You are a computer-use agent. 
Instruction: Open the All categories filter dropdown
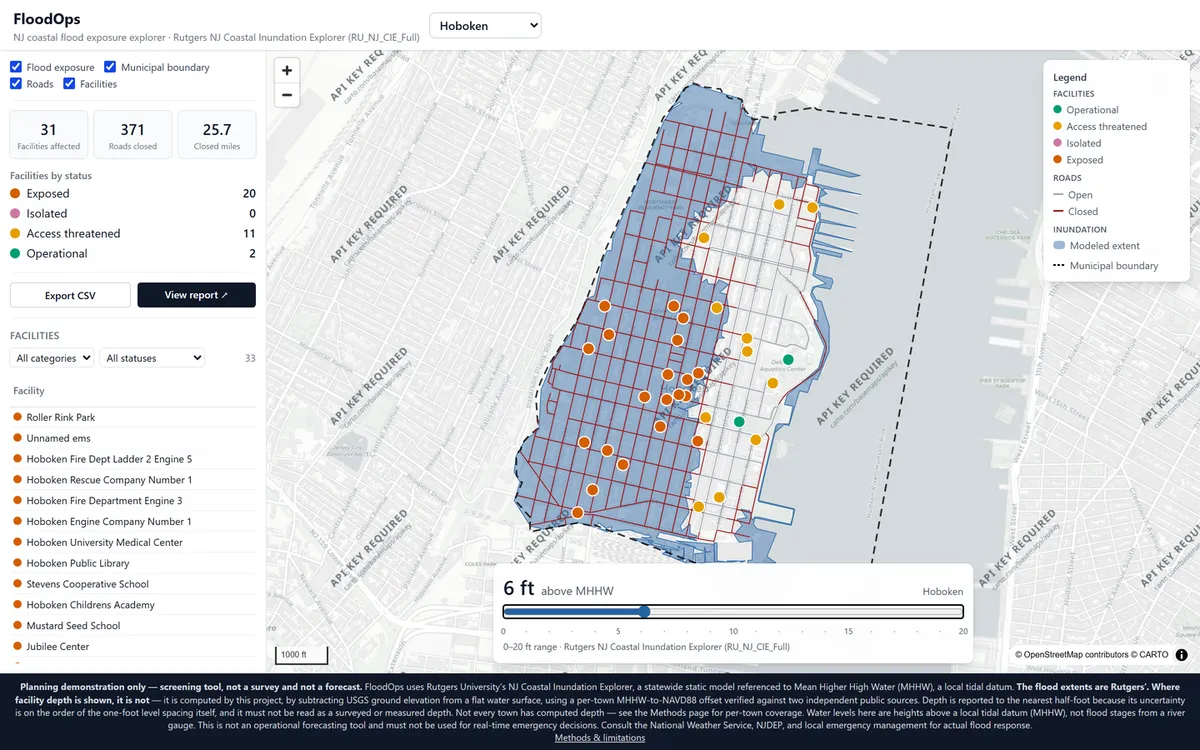click(x=52, y=358)
